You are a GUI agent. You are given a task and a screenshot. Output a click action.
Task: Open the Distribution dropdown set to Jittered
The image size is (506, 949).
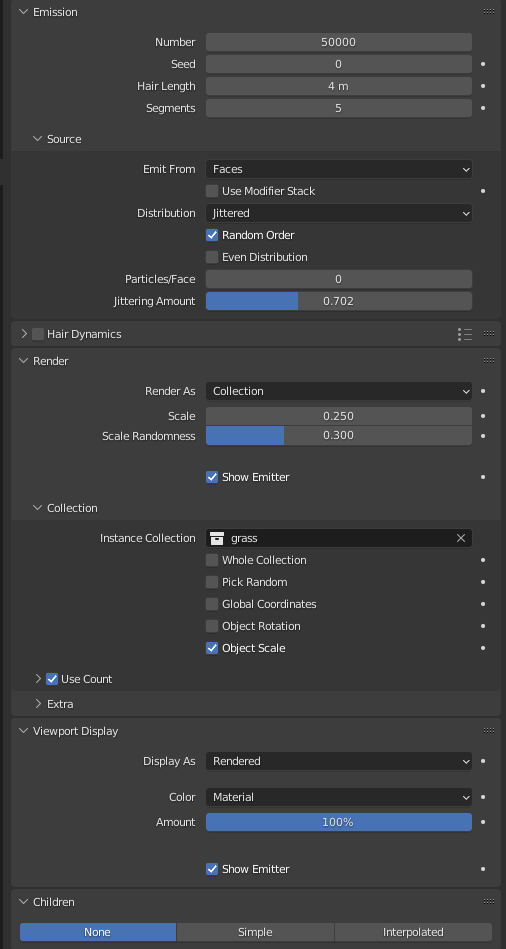[338, 213]
